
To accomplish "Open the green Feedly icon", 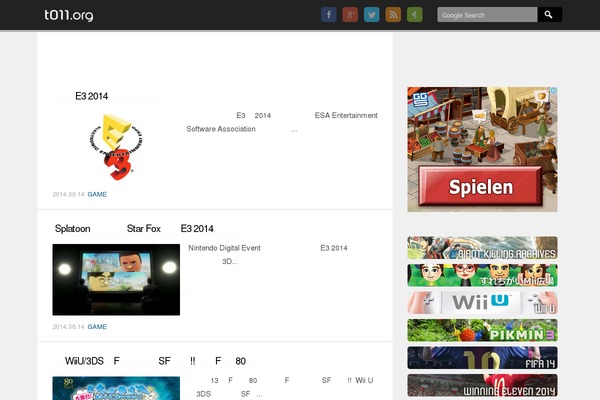I will click(414, 15).
